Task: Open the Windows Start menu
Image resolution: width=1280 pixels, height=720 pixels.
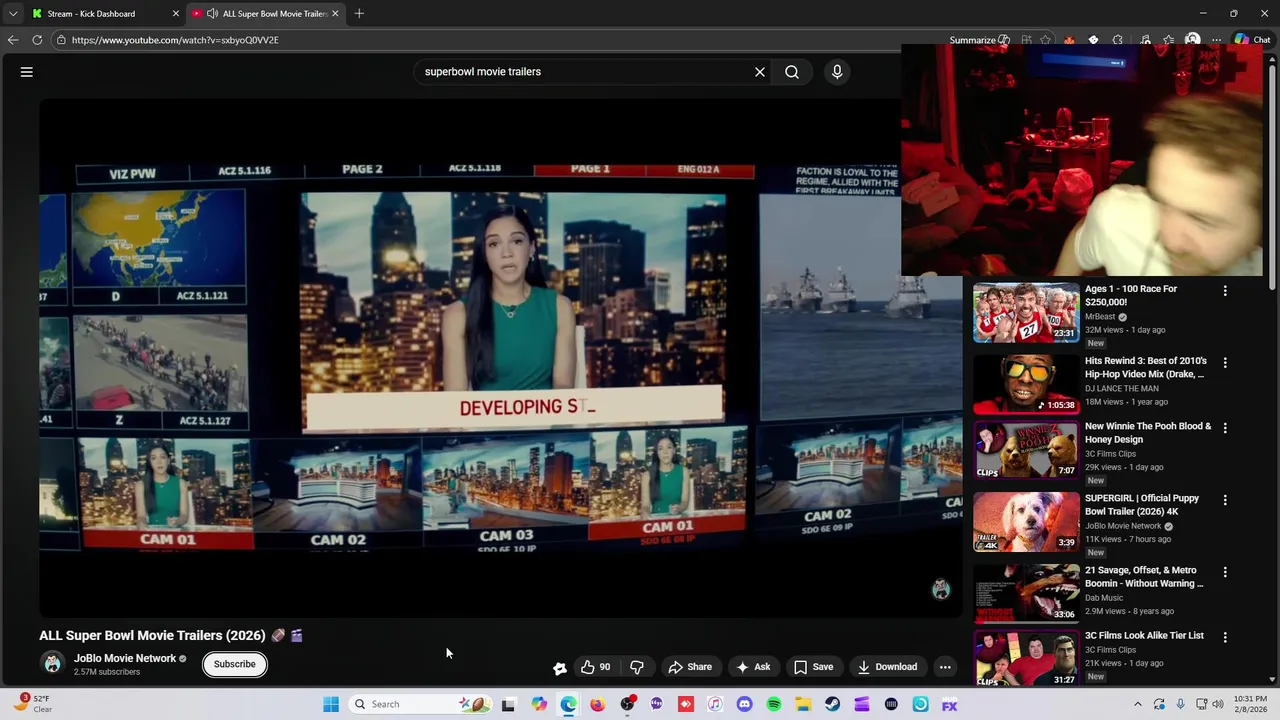Action: 331,704
